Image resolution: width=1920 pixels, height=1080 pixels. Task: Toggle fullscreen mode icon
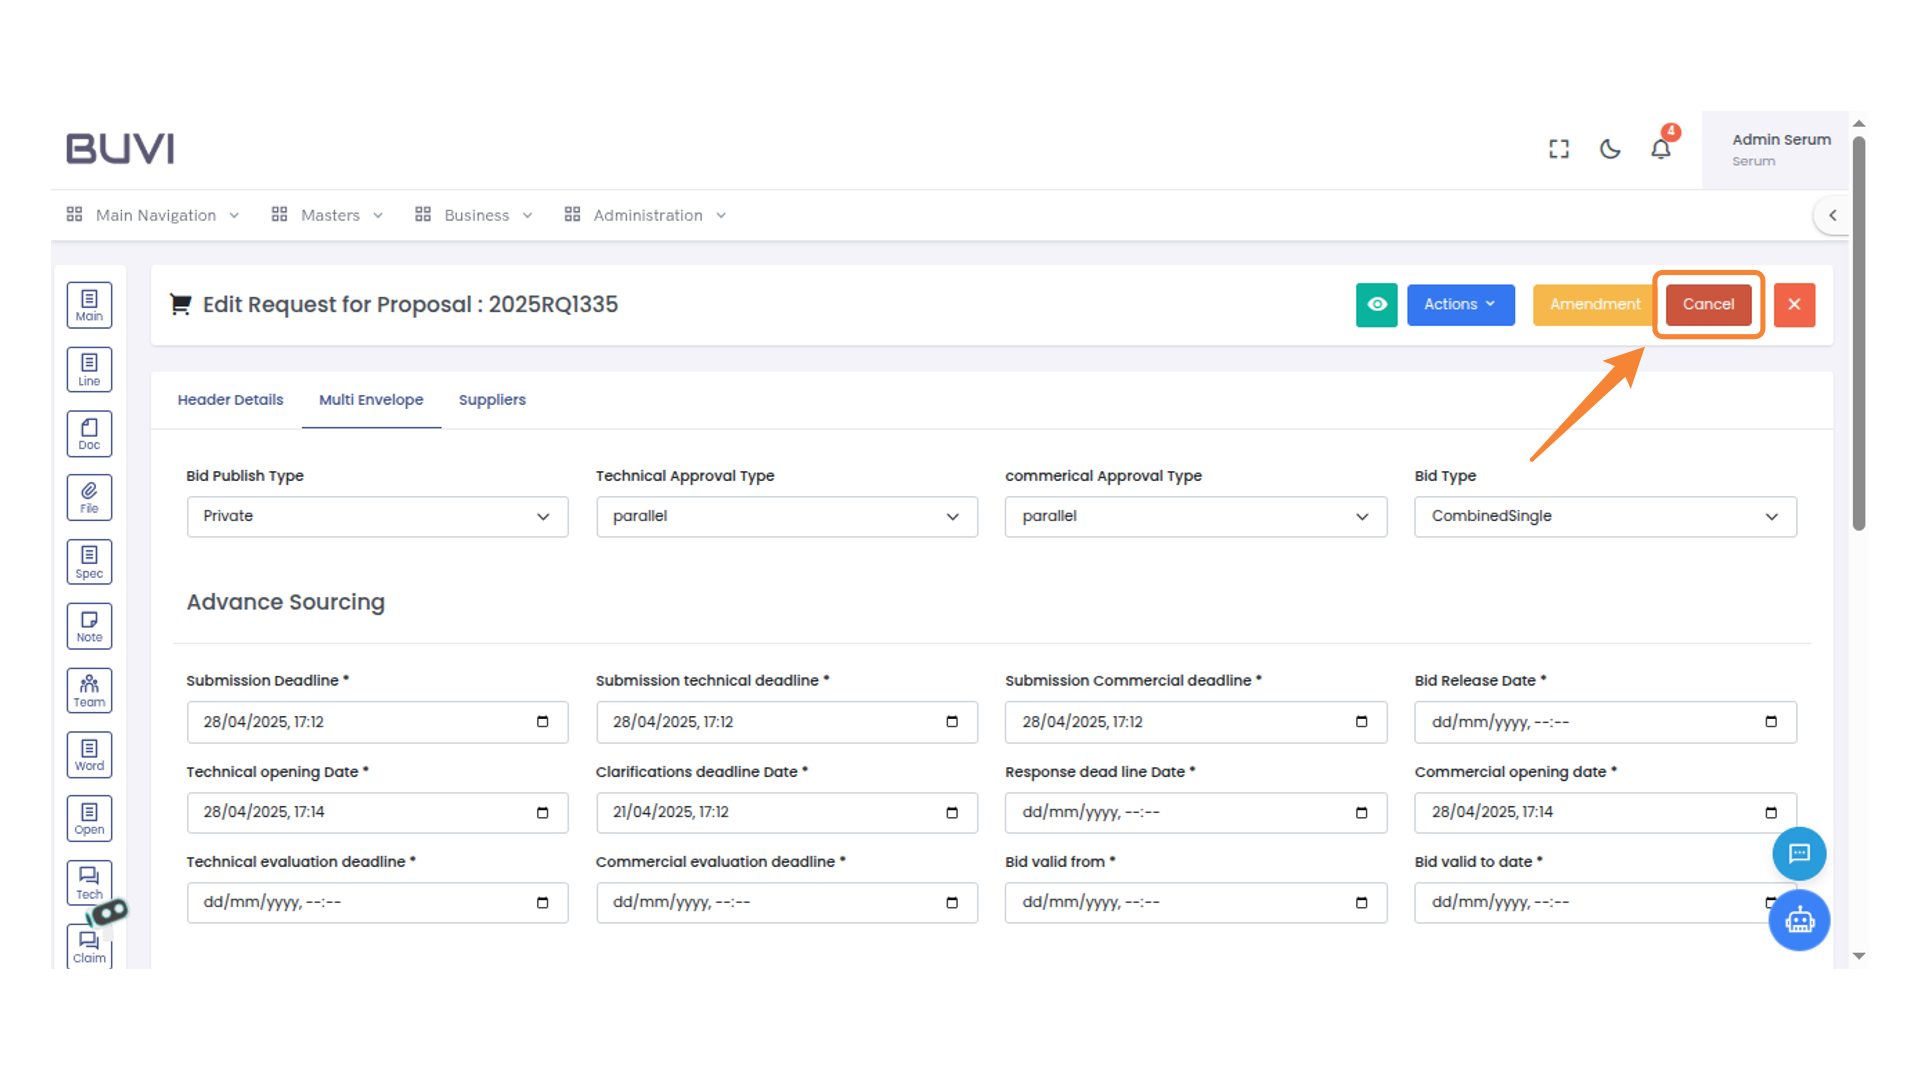click(1559, 150)
